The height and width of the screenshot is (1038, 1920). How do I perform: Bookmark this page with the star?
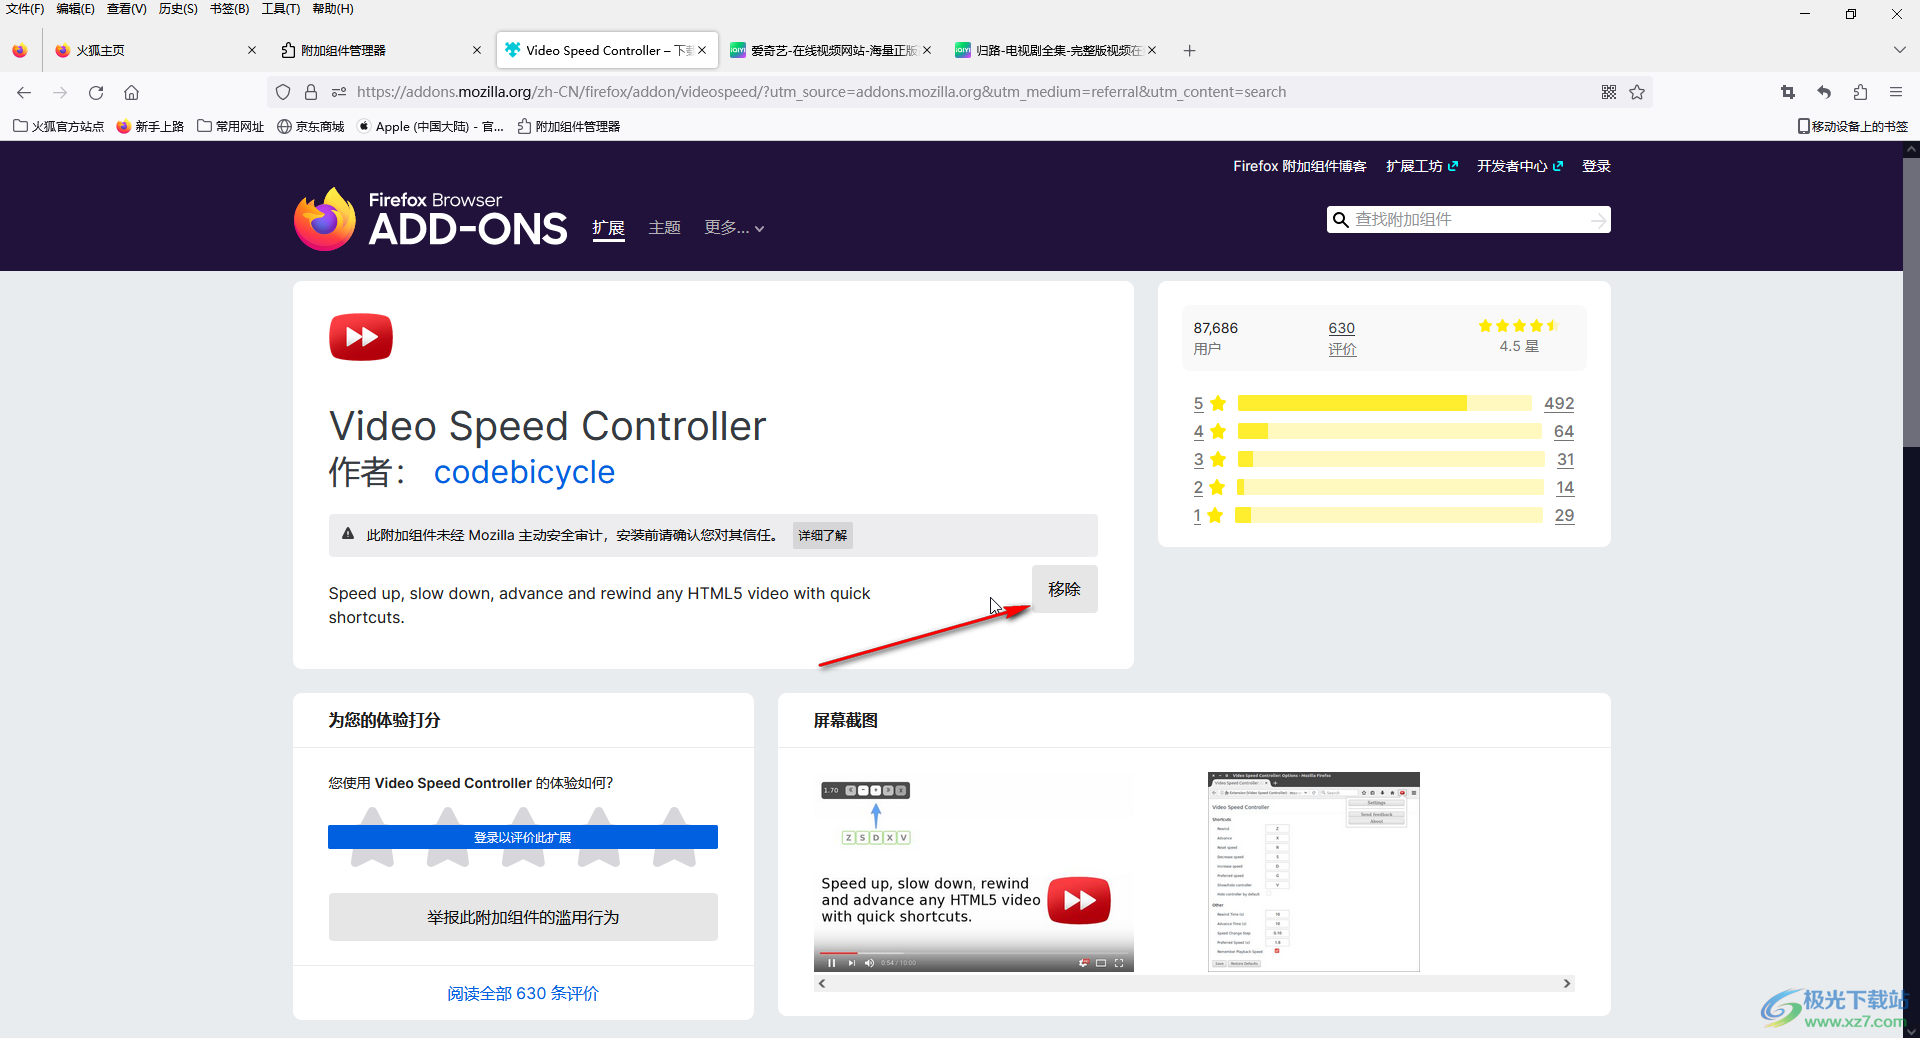coord(1637,92)
